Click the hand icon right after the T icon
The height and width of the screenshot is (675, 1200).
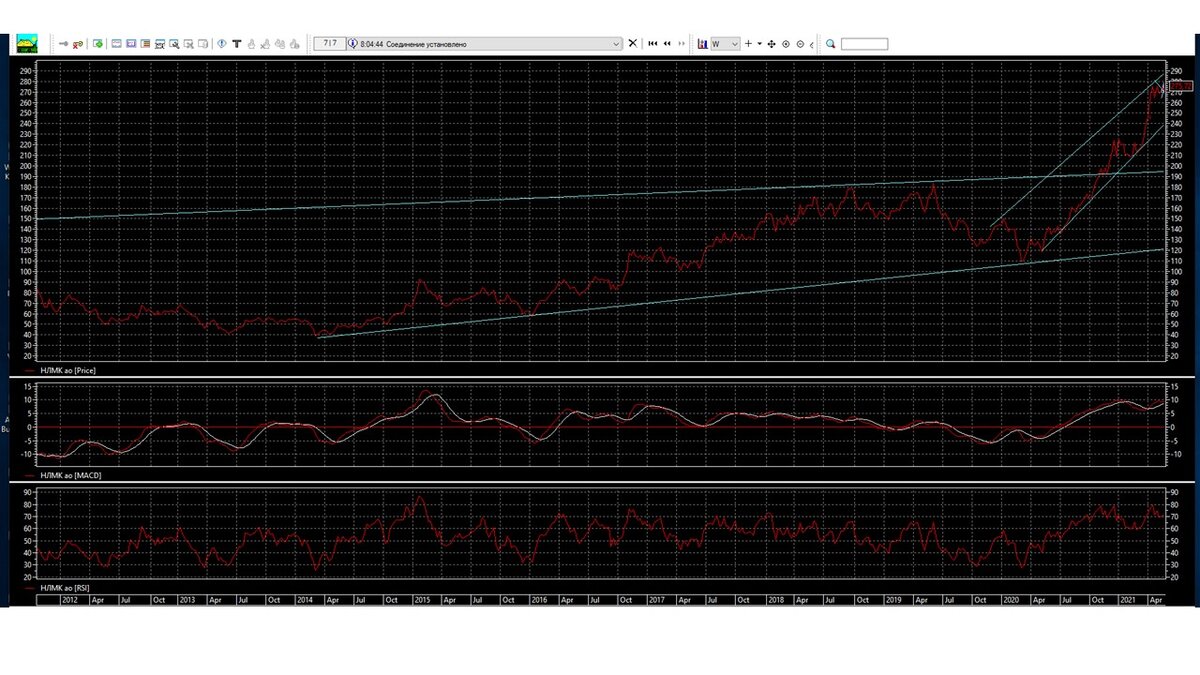[x=251, y=44]
